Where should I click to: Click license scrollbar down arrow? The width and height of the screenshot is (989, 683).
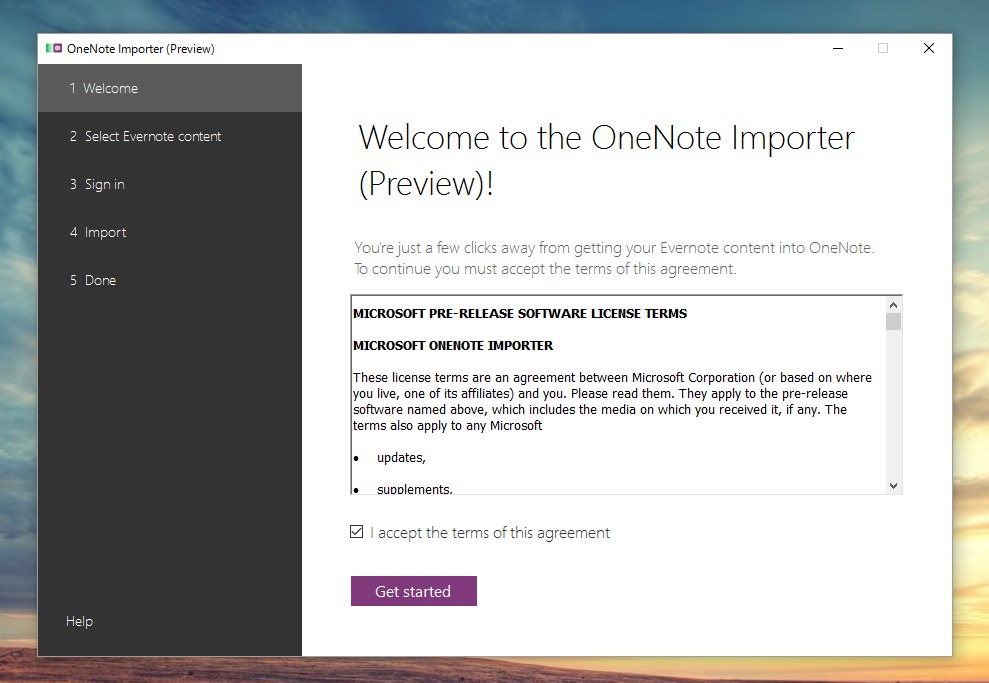point(893,486)
